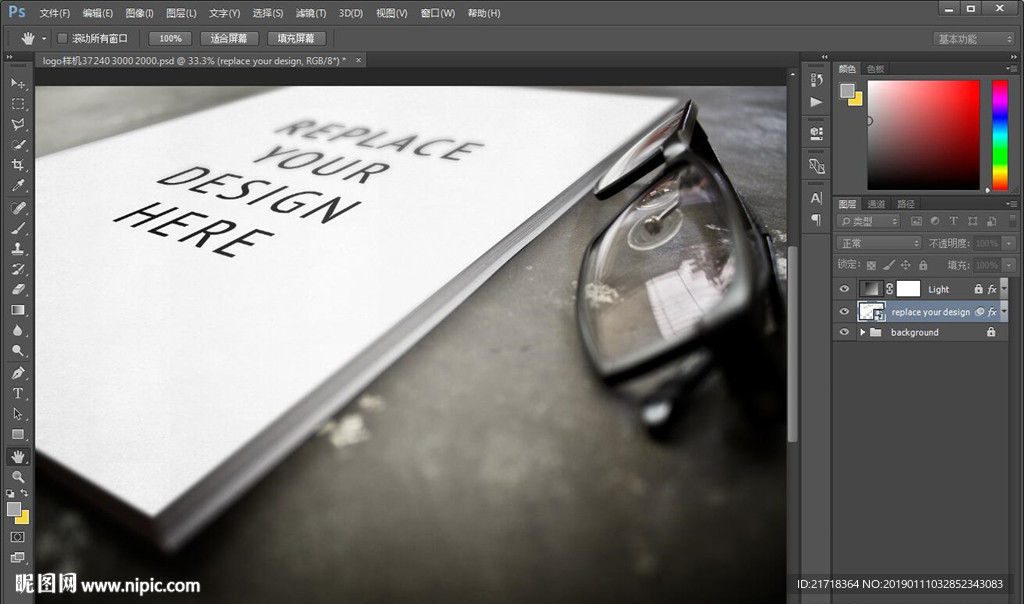Click the replace your design layer thumbnail
Screen dimensions: 1024x604
point(871,311)
